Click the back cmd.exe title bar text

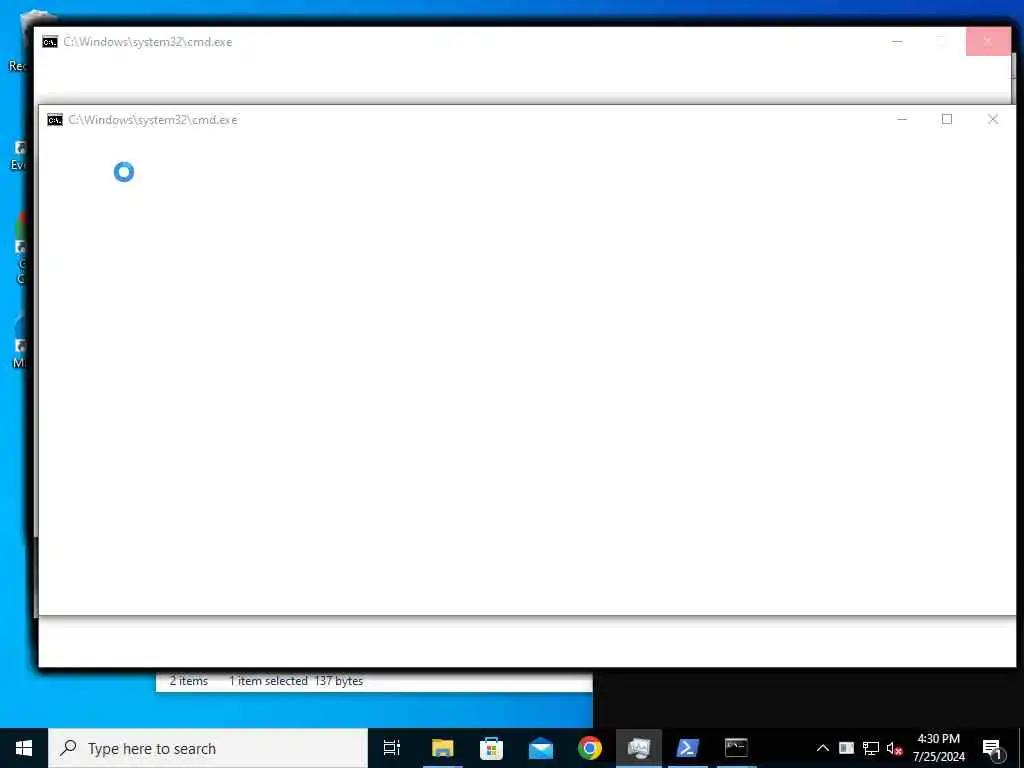[x=148, y=42]
